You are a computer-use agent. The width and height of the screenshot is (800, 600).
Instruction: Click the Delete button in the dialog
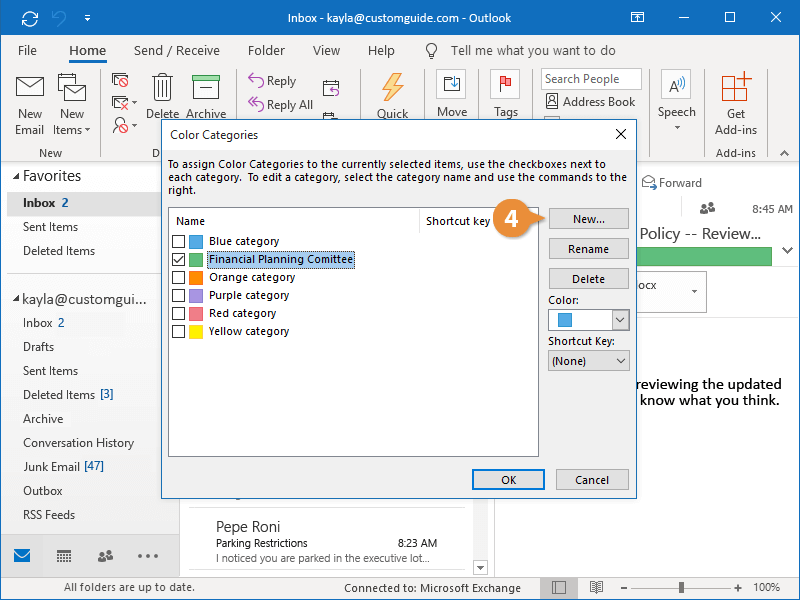589,279
